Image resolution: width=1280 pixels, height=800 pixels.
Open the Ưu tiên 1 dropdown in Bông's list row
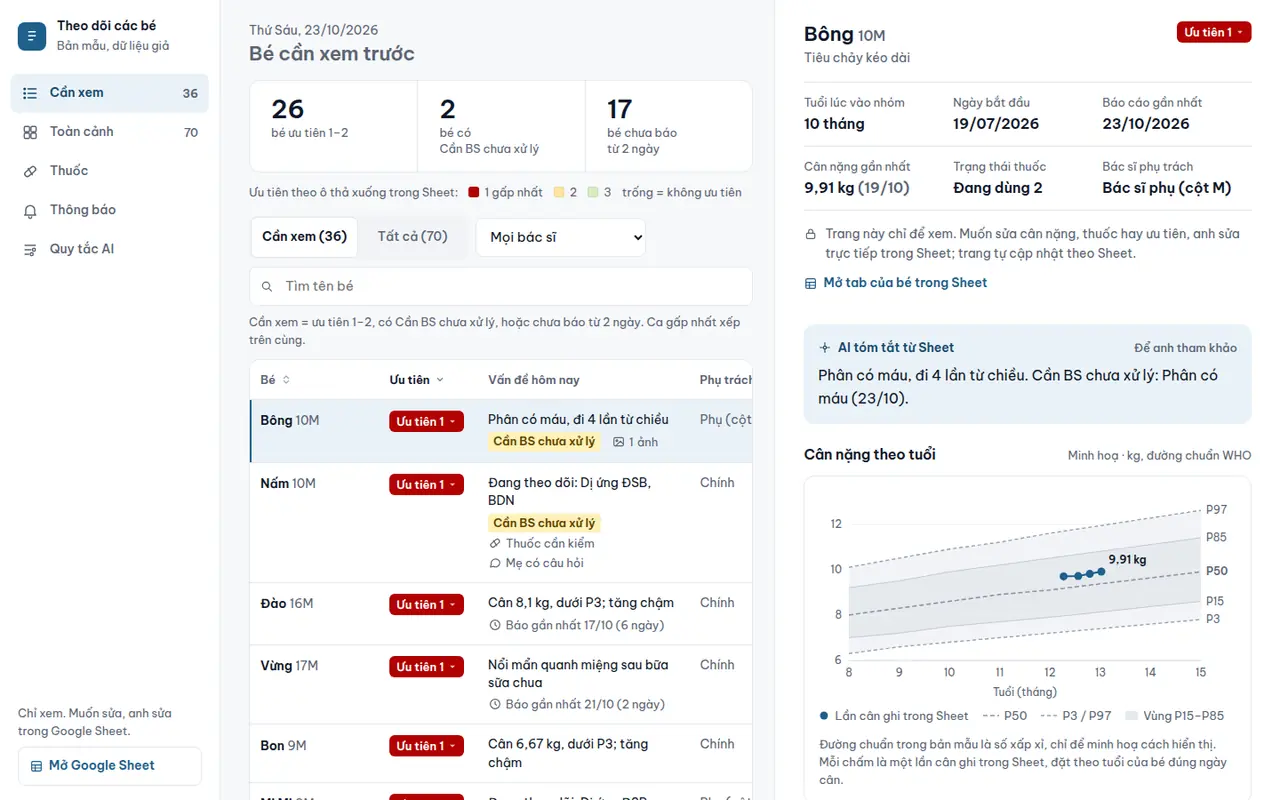[426, 422]
